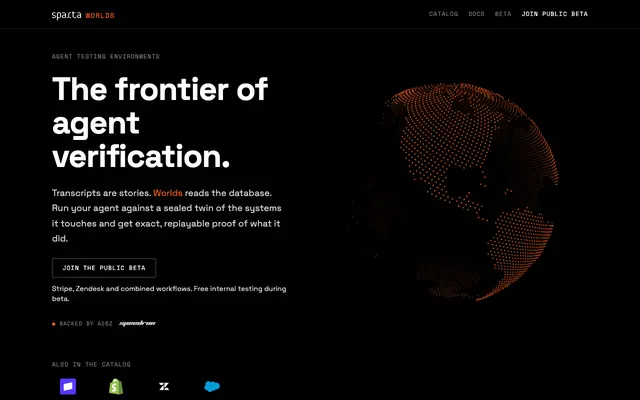Screen dimensions: 640x400
Task: Click the 'Agent Testing Environments' label
Action: point(105,56)
